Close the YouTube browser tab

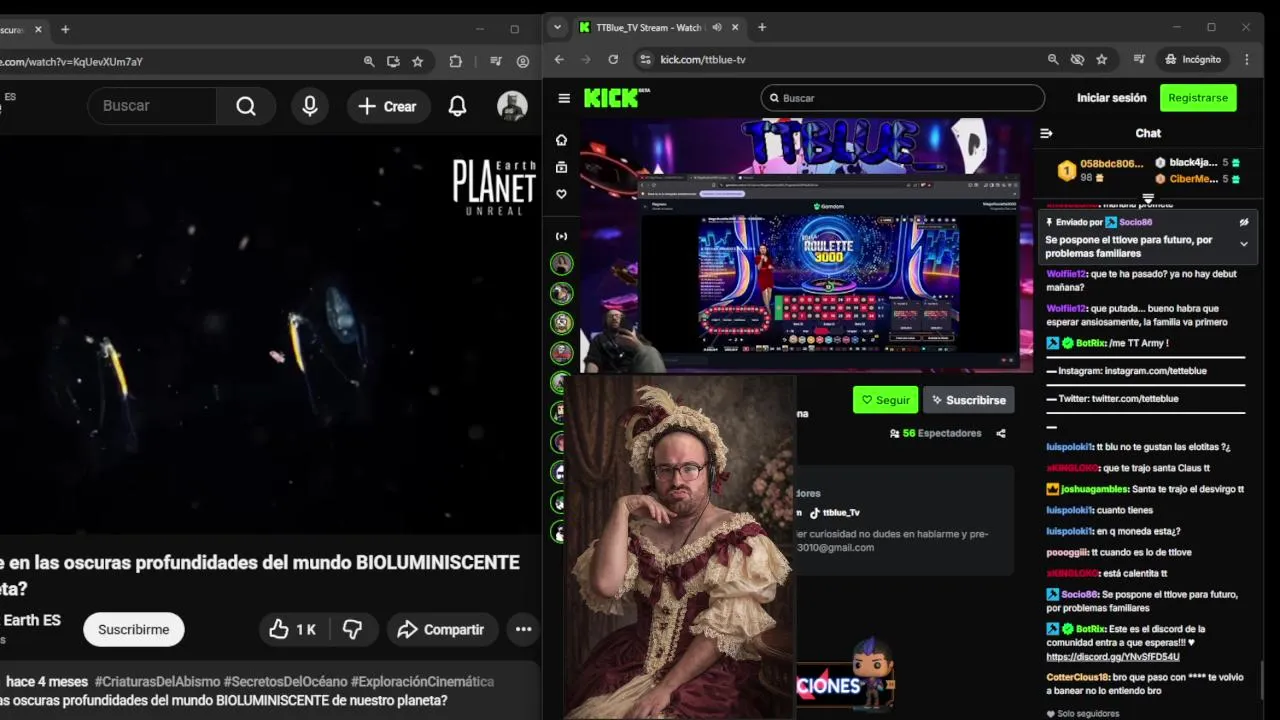pos(39,30)
